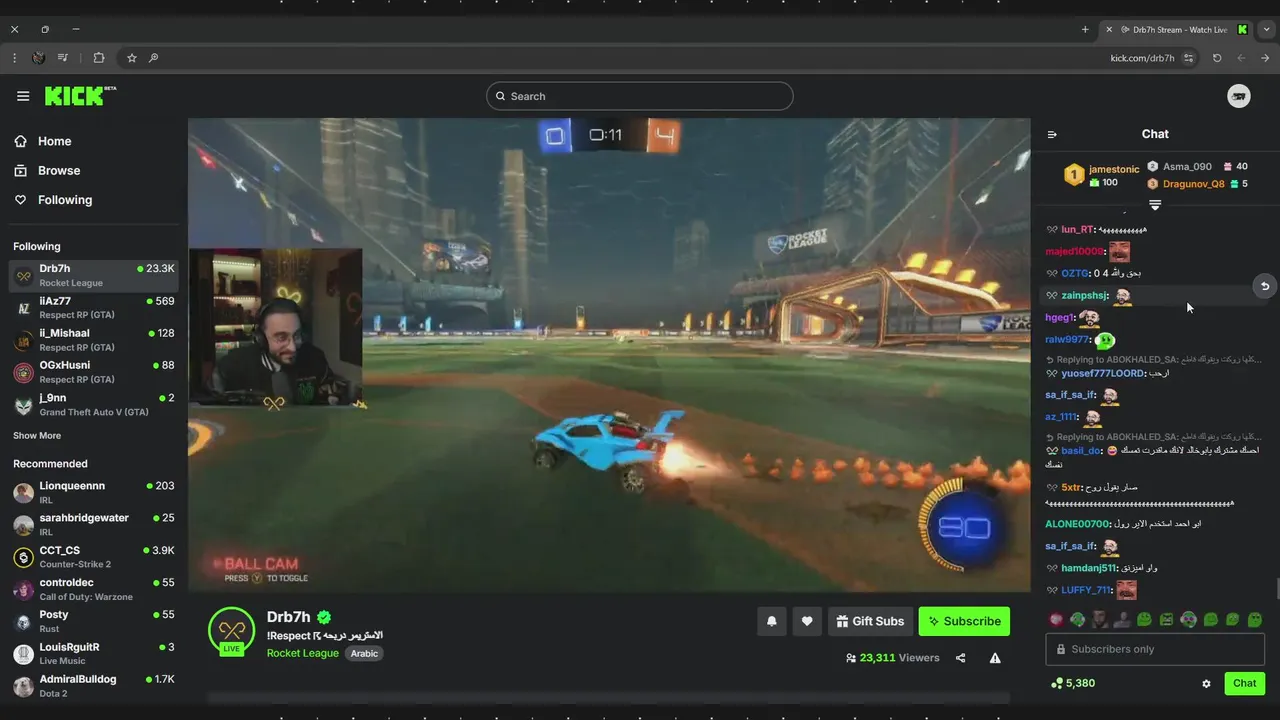Open Rocket League category link

coord(303,653)
